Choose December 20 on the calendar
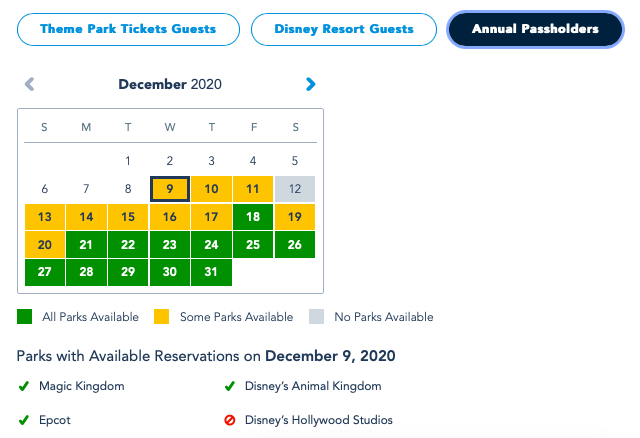 click(44, 245)
